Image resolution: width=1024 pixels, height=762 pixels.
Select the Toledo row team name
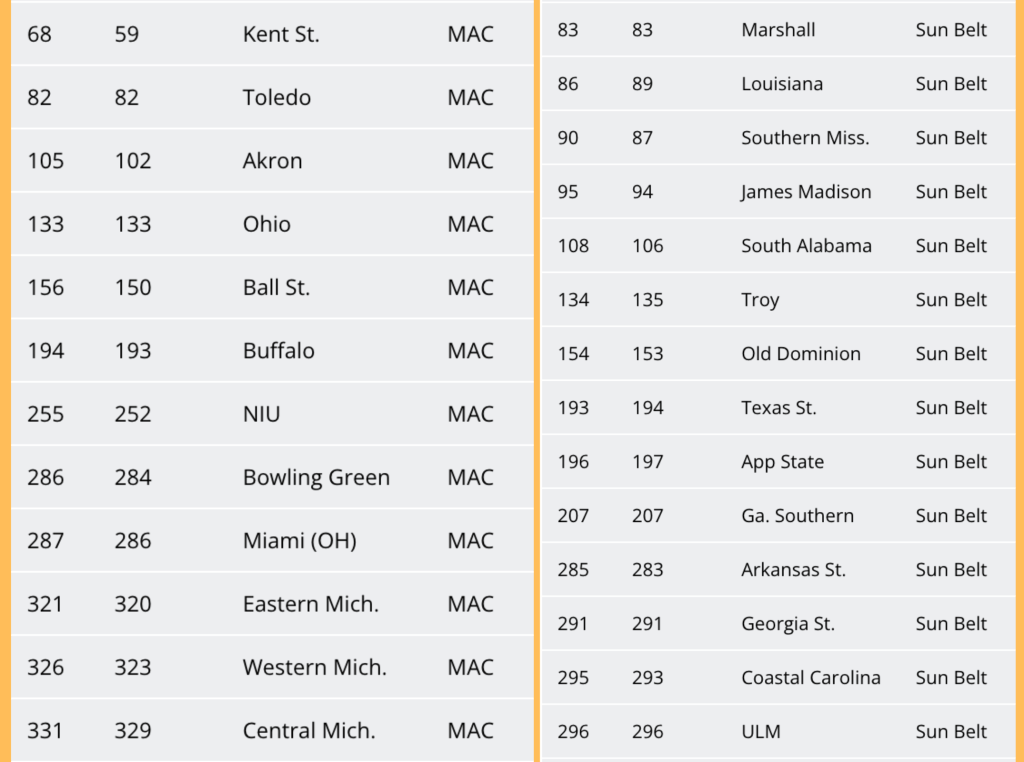tap(277, 97)
